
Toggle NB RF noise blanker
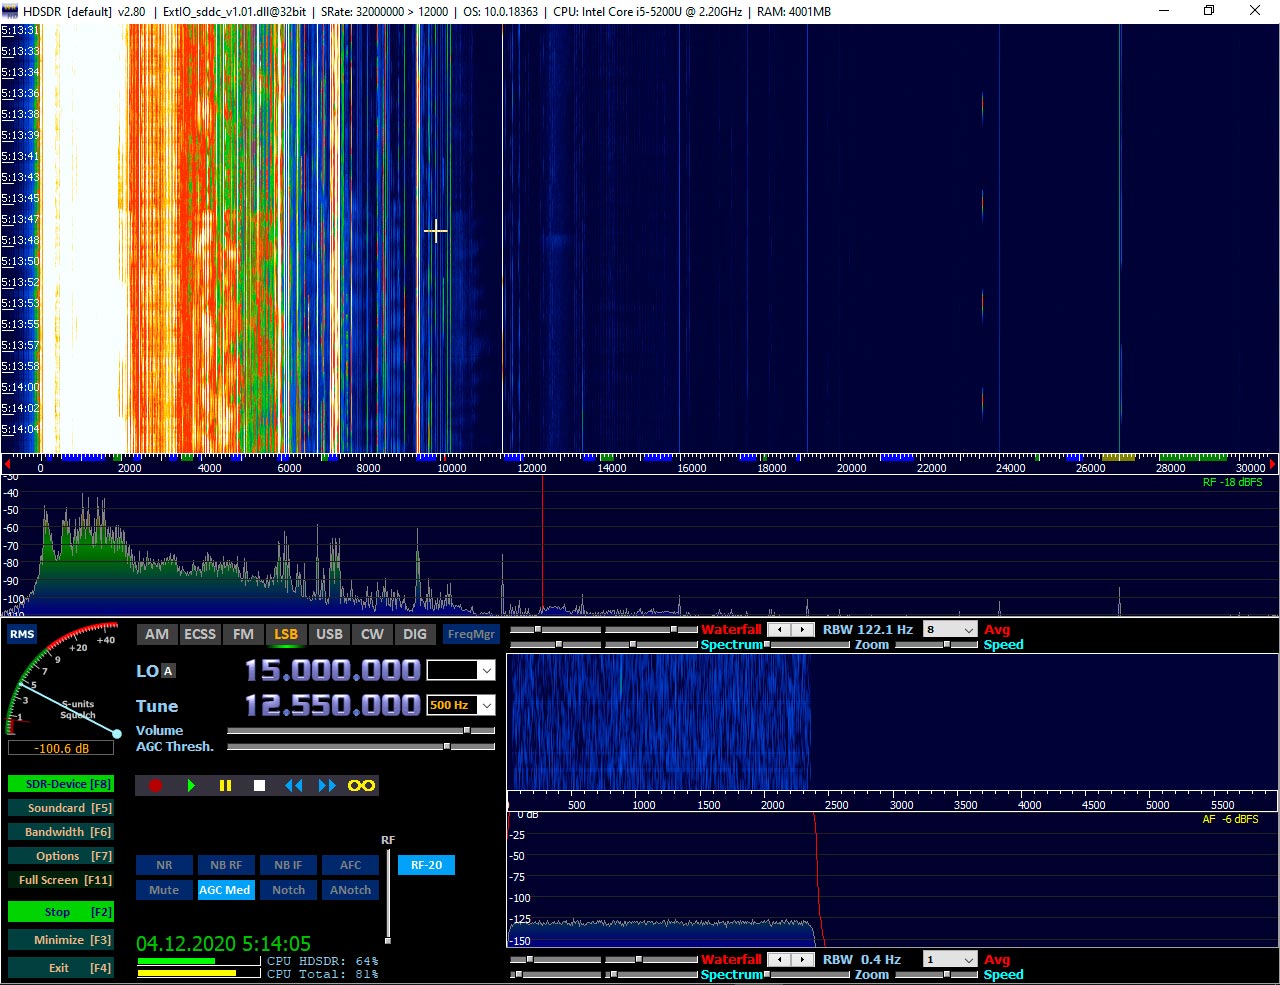(x=226, y=865)
